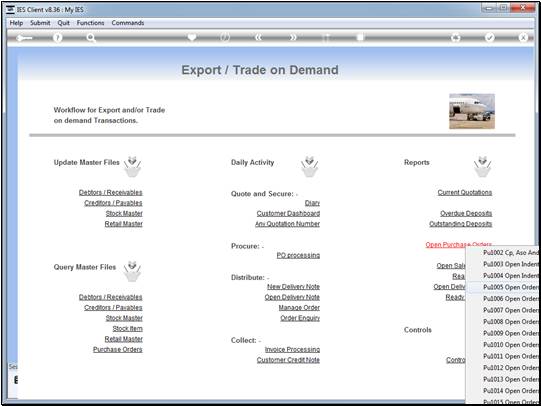Open the Functions menu
The height and width of the screenshot is (406, 541).
pos(90,23)
